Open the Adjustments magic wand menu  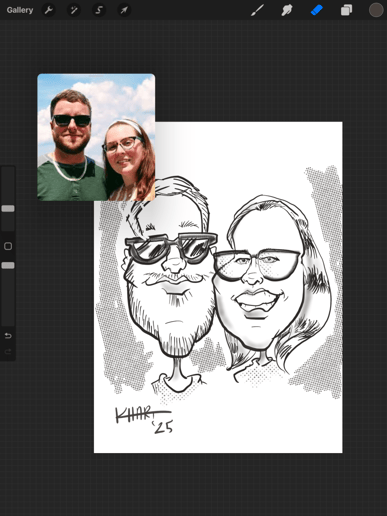(x=74, y=10)
